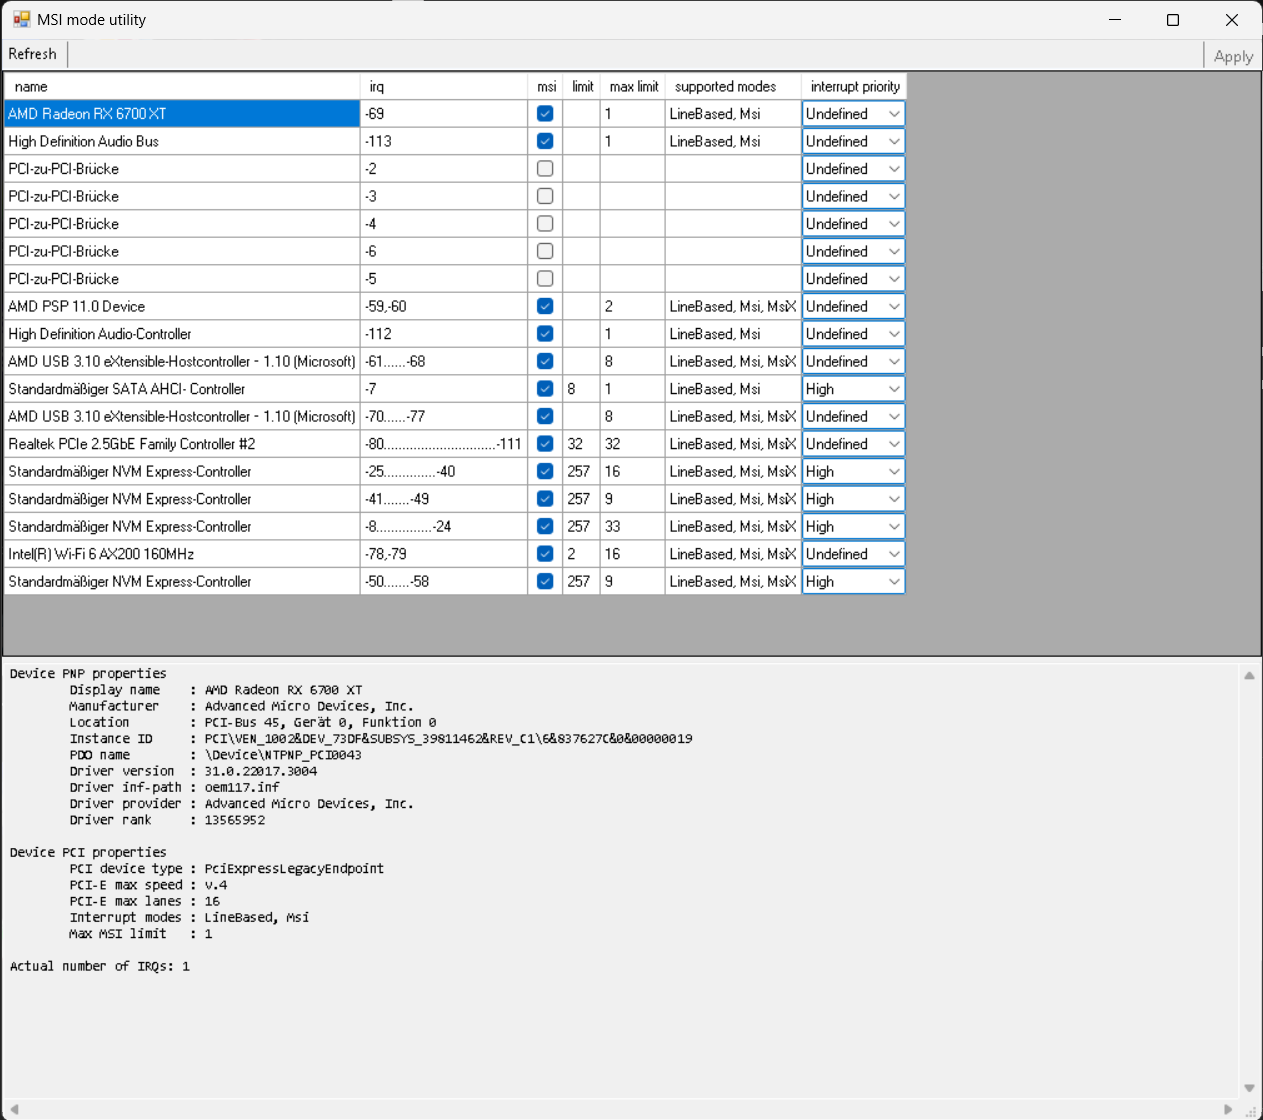
Task: Toggle MSI checkbox for High Definition Audio Bus
Action: (x=545, y=141)
